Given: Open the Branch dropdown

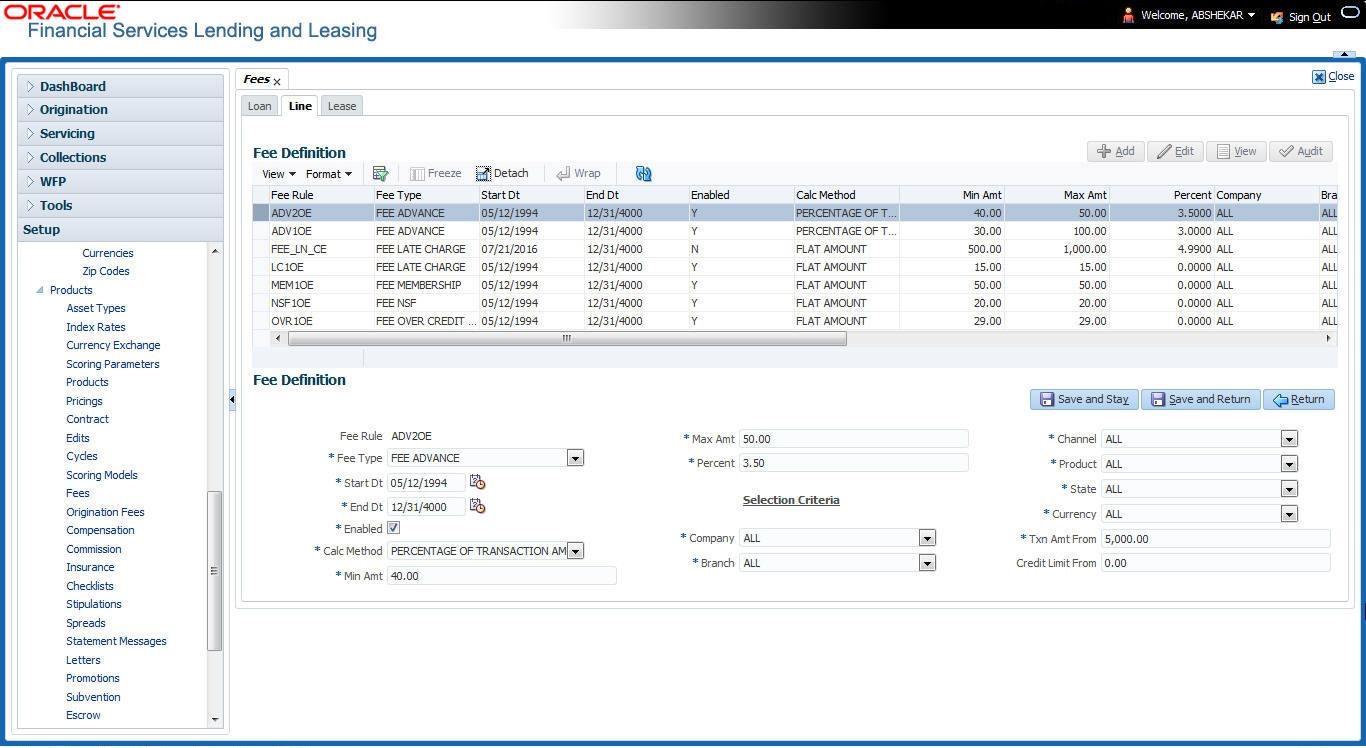Looking at the screenshot, I should (927, 563).
